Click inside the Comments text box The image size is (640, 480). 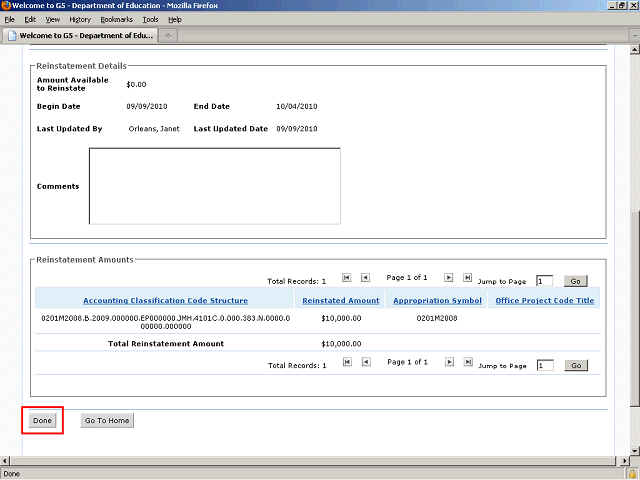click(x=215, y=186)
